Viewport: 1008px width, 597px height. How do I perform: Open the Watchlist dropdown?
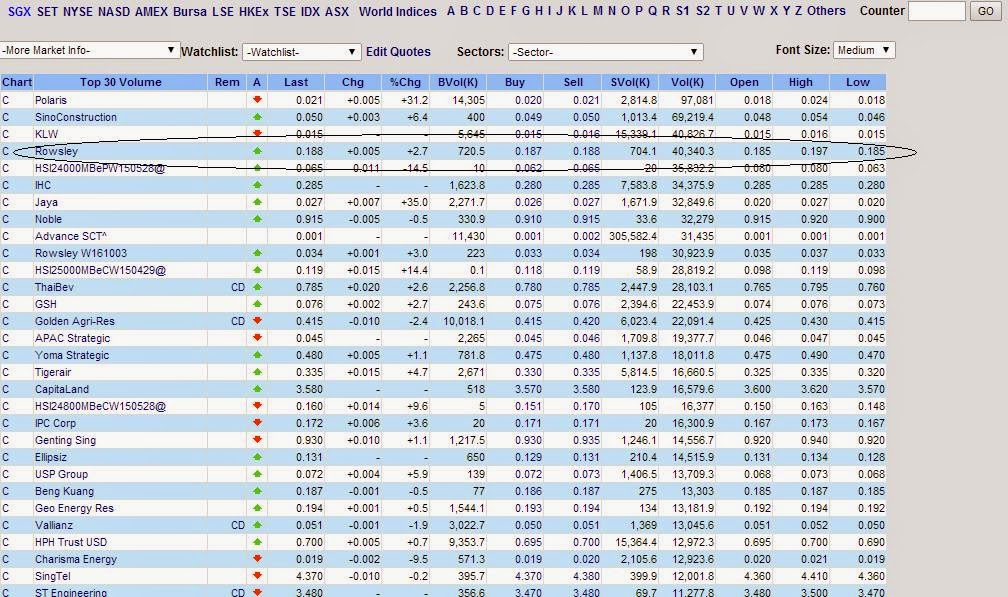(x=301, y=52)
